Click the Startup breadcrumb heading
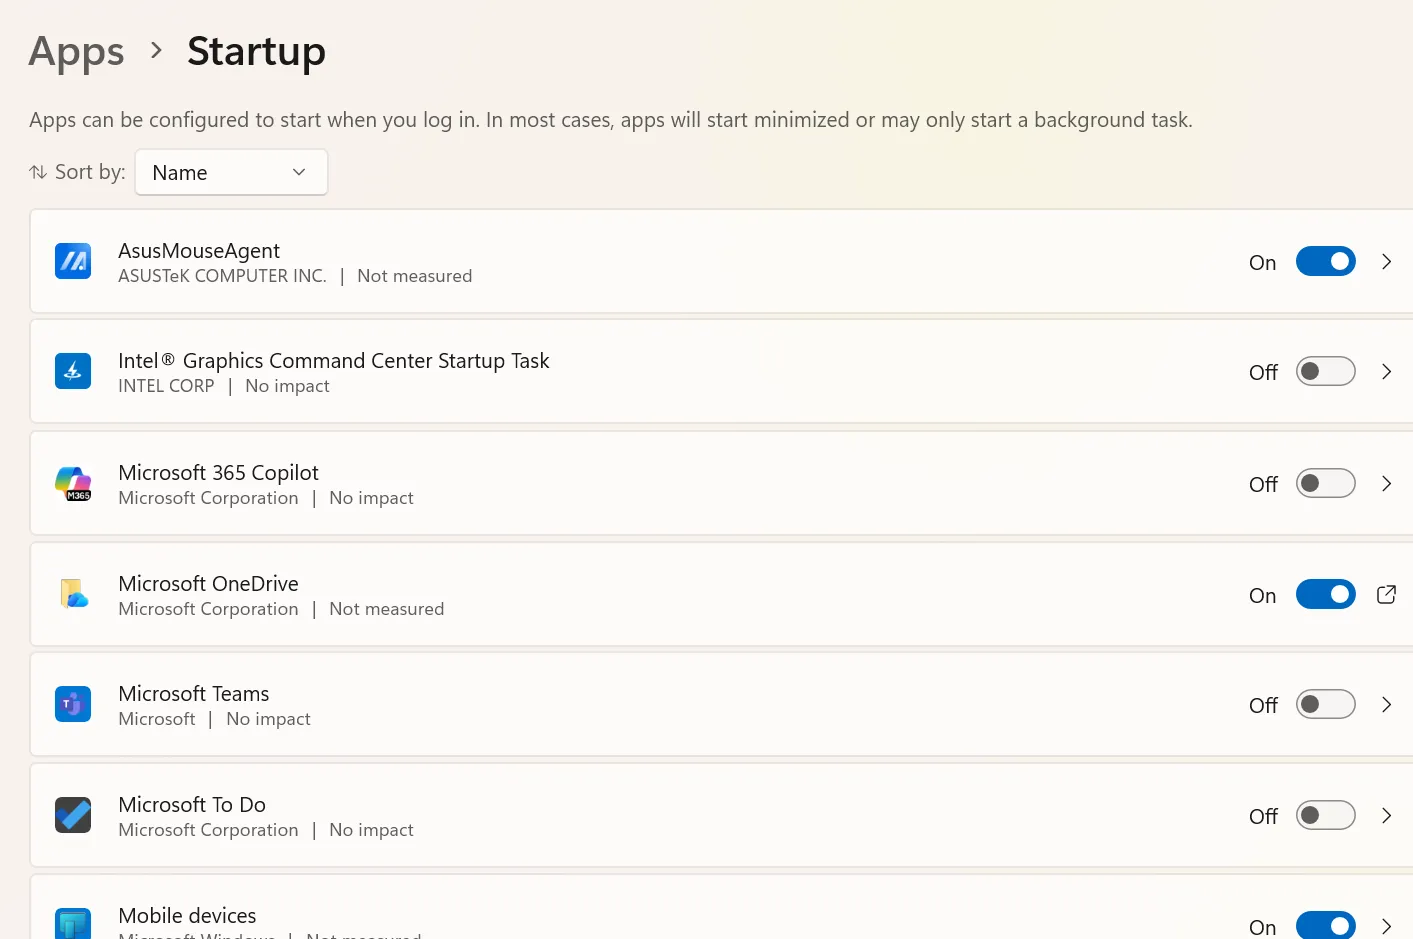This screenshot has width=1413, height=939. click(256, 51)
